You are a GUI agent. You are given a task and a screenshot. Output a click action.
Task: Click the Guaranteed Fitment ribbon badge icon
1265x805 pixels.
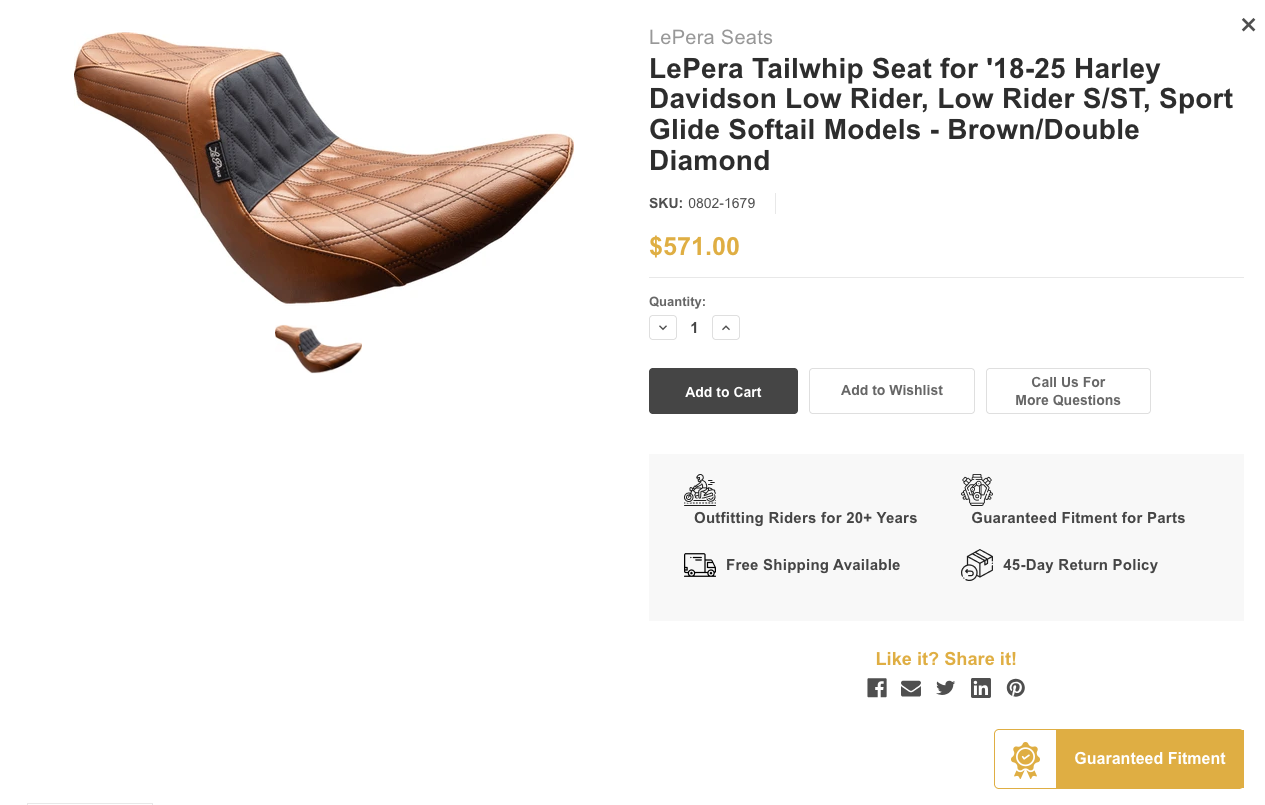(x=1025, y=759)
